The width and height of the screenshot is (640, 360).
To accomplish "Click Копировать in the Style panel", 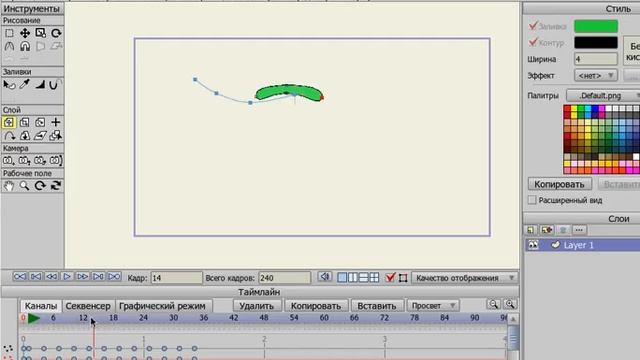I will (x=559, y=184).
